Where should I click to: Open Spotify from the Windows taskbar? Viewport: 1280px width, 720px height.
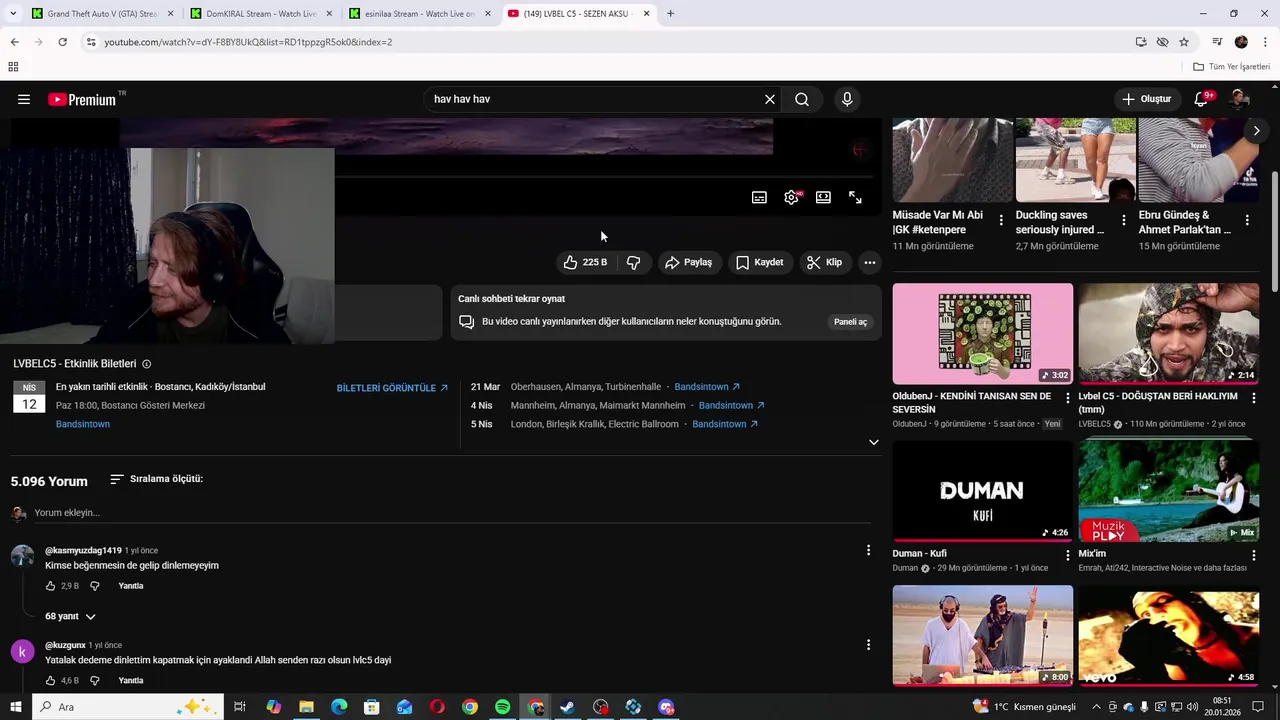pyautogui.click(x=503, y=707)
